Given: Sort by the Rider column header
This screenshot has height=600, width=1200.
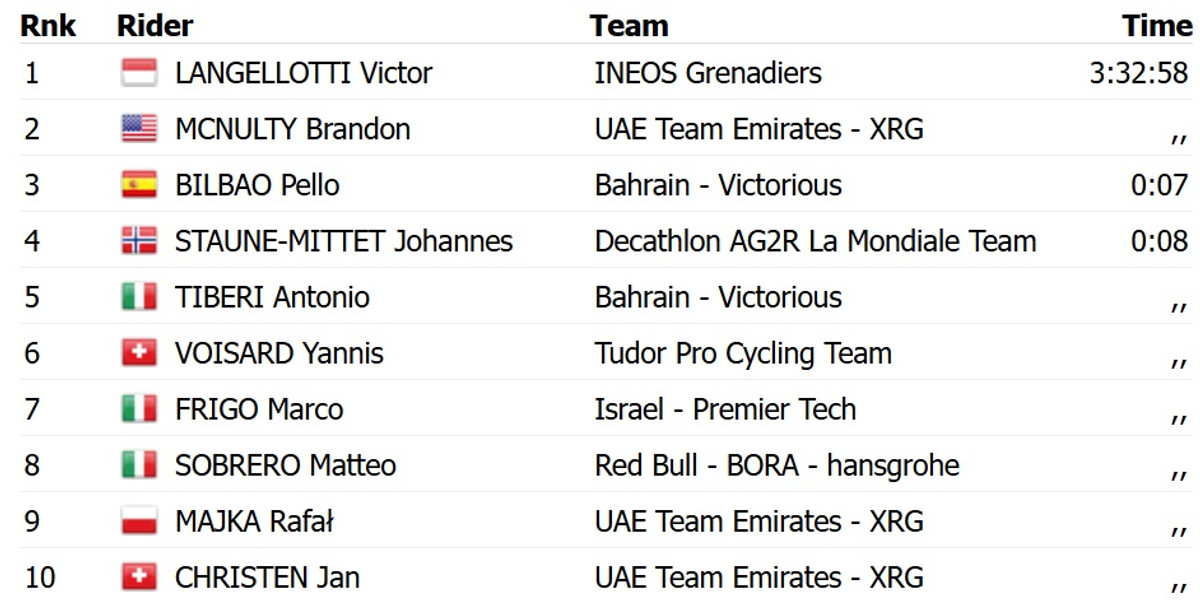Looking at the screenshot, I should 155,25.
